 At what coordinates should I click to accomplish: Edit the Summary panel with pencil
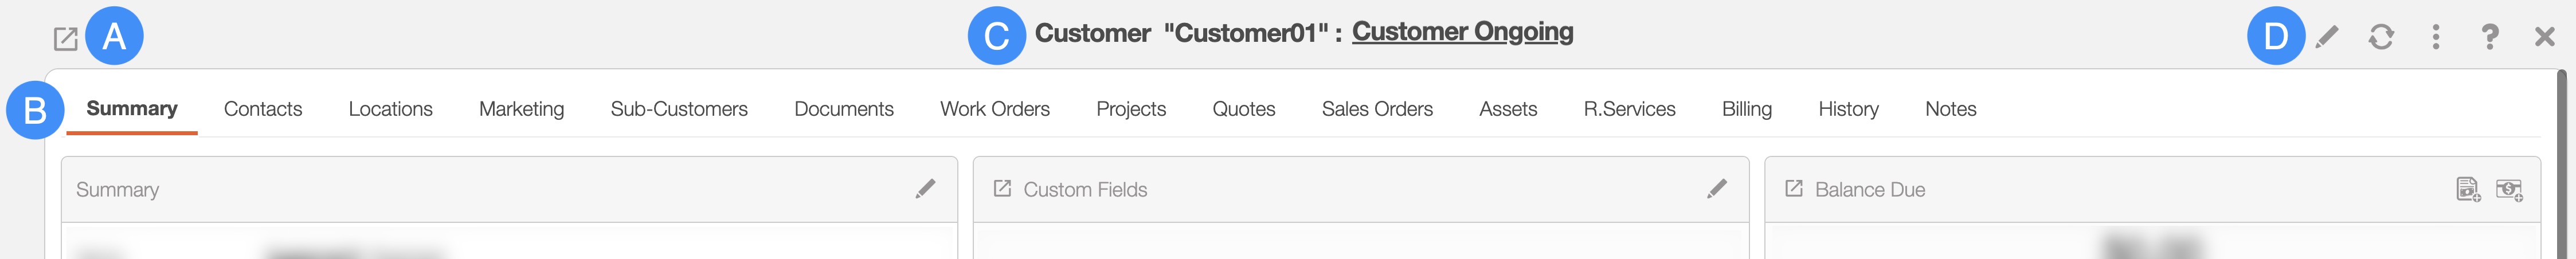[925, 189]
